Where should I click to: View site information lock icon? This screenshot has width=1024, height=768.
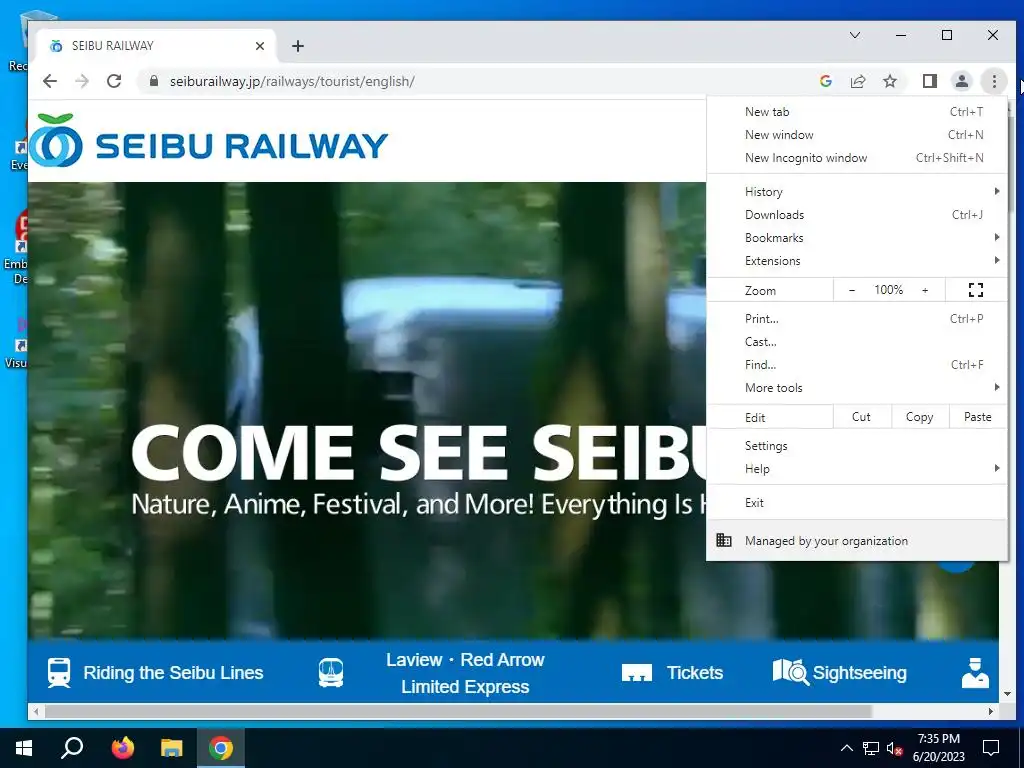tap(153, 81)
